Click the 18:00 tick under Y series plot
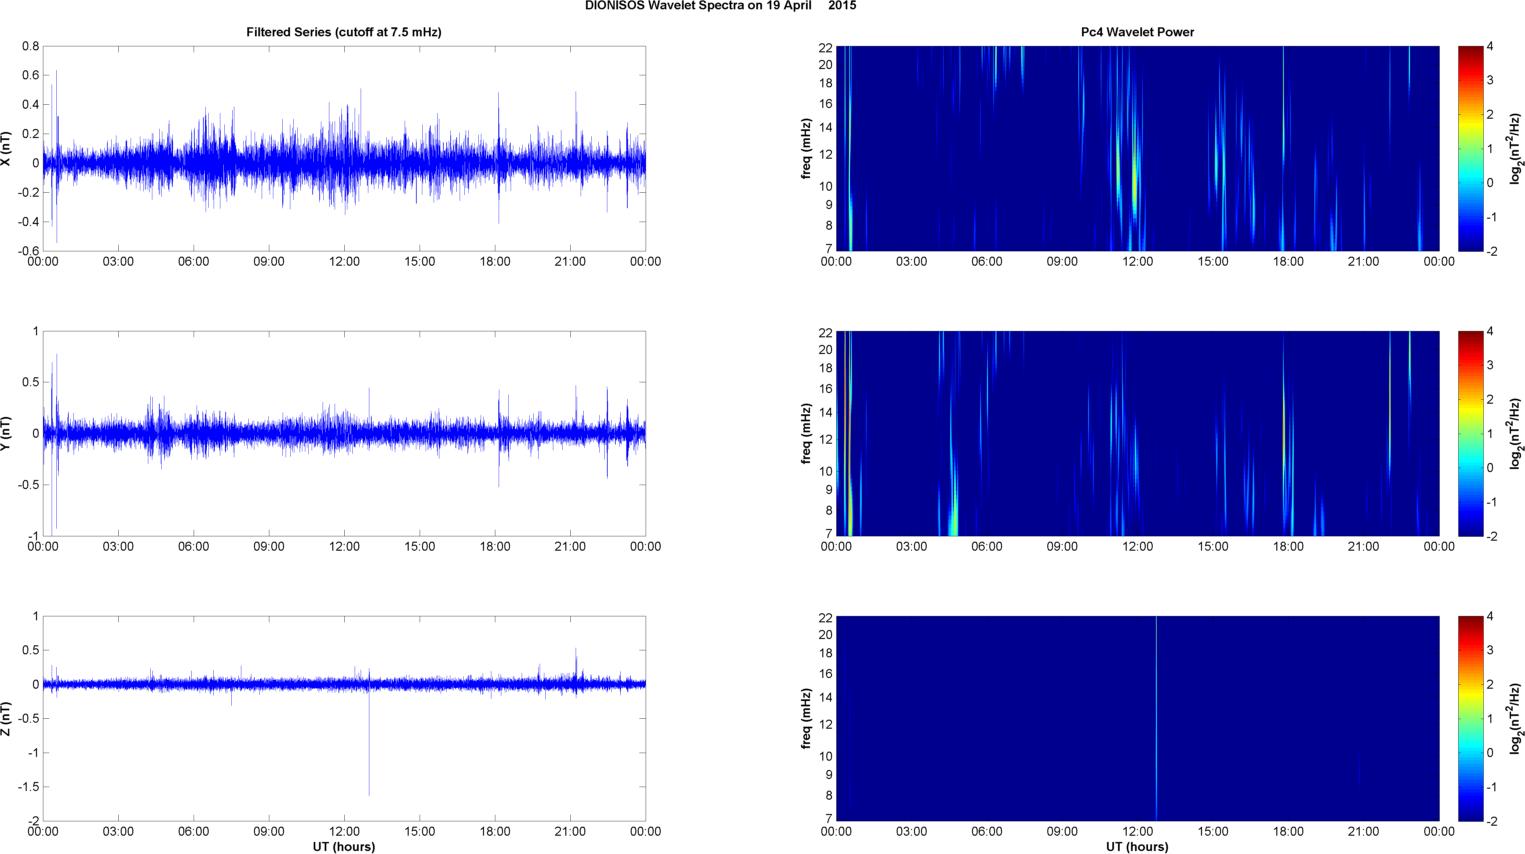This screenshot has height=854, width=1525. click(x=495, y=547)
